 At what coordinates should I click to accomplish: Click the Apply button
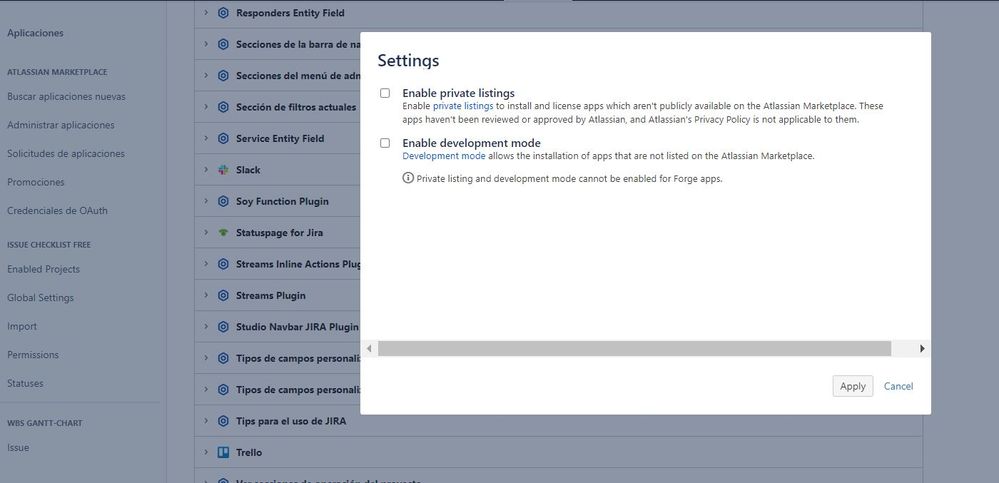[x=852, y=386]
